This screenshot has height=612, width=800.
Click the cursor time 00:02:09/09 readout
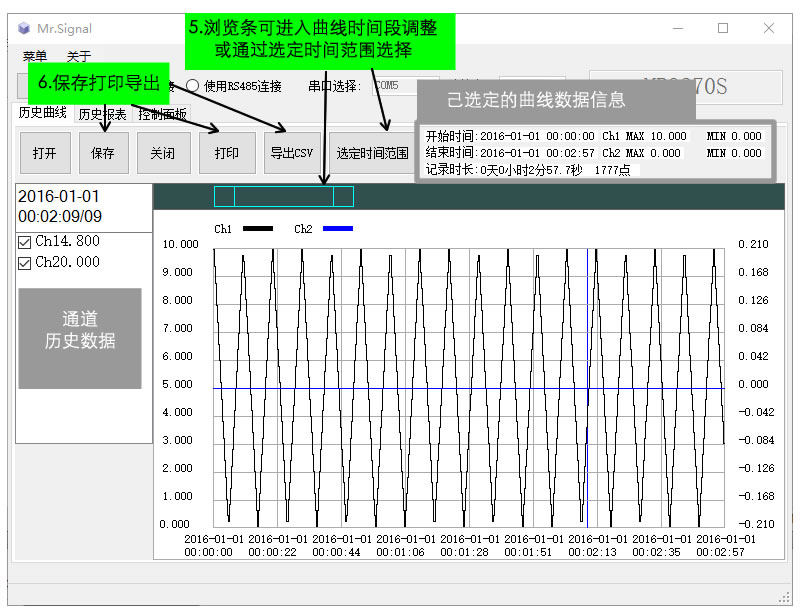[x=60, y=216]
